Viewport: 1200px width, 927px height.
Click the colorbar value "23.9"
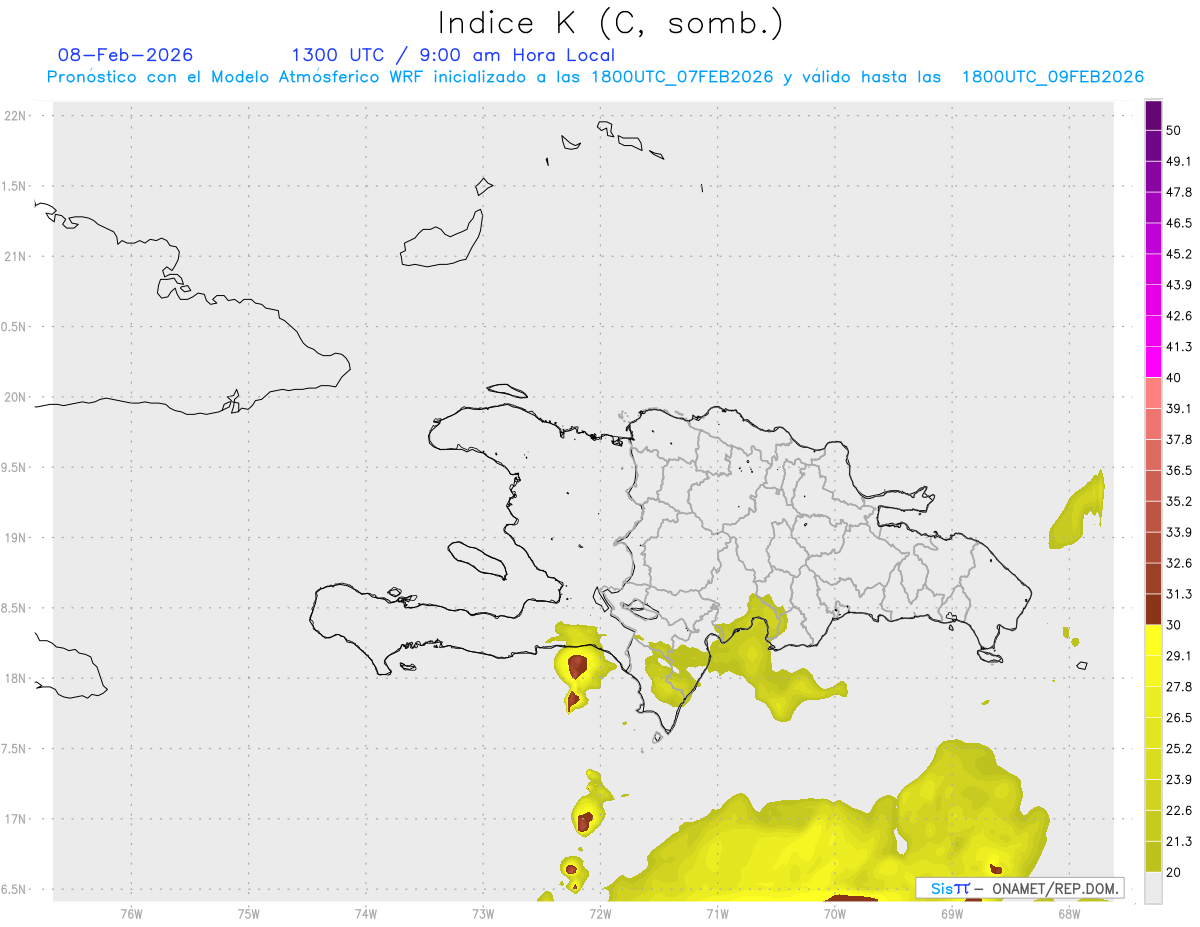pos(1179,779)
